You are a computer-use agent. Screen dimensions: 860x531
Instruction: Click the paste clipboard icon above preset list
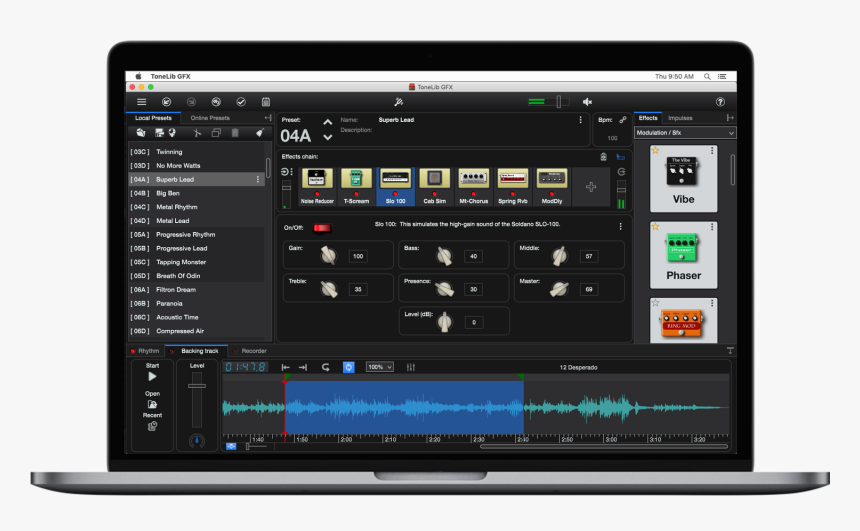pyautogui.click(x=235, y=133)
